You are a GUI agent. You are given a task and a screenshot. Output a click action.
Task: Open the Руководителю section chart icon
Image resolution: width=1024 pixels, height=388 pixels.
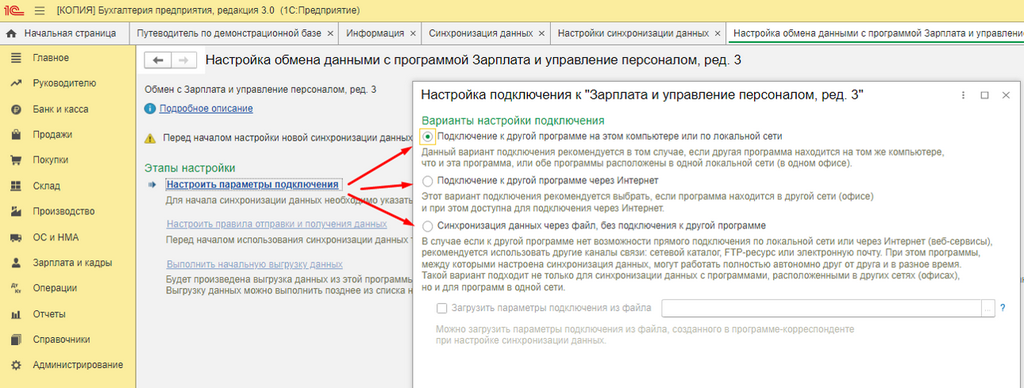point(16,84)
